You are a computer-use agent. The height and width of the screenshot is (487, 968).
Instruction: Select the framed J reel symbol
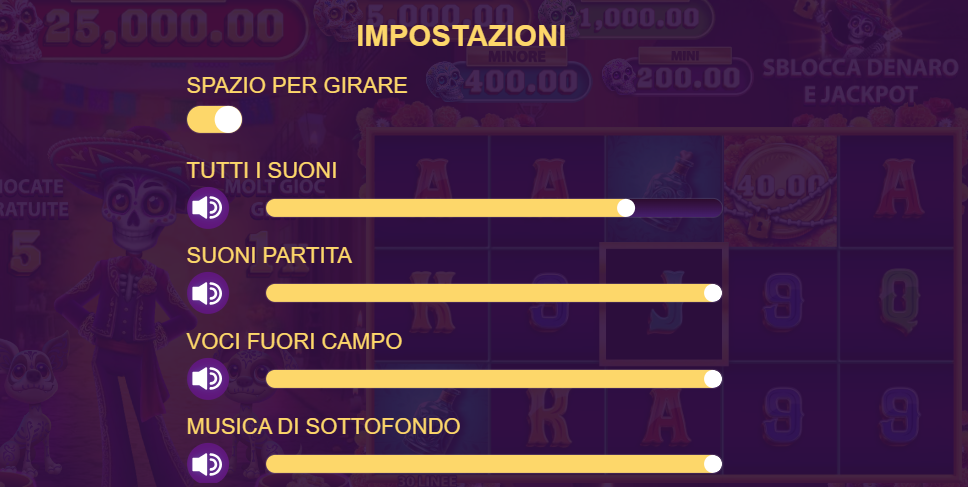(x=664, y=304)
